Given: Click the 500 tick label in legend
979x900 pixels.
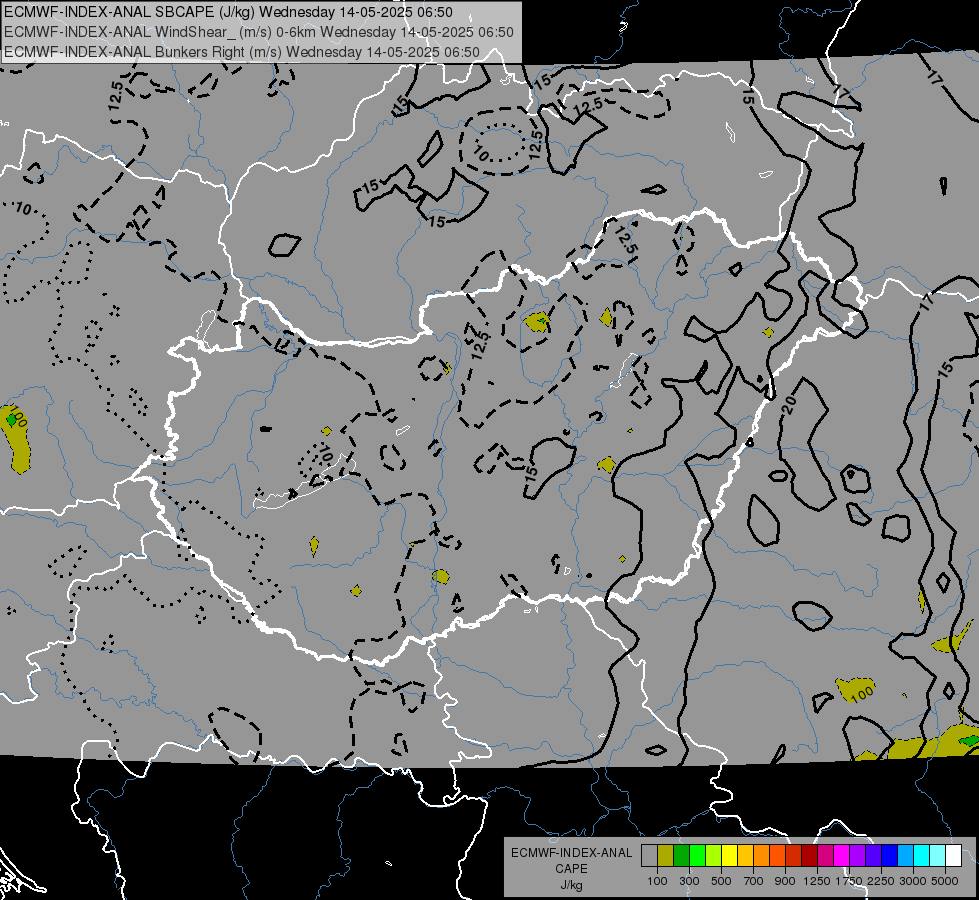Looking at the screenshot, I should 721,881.
